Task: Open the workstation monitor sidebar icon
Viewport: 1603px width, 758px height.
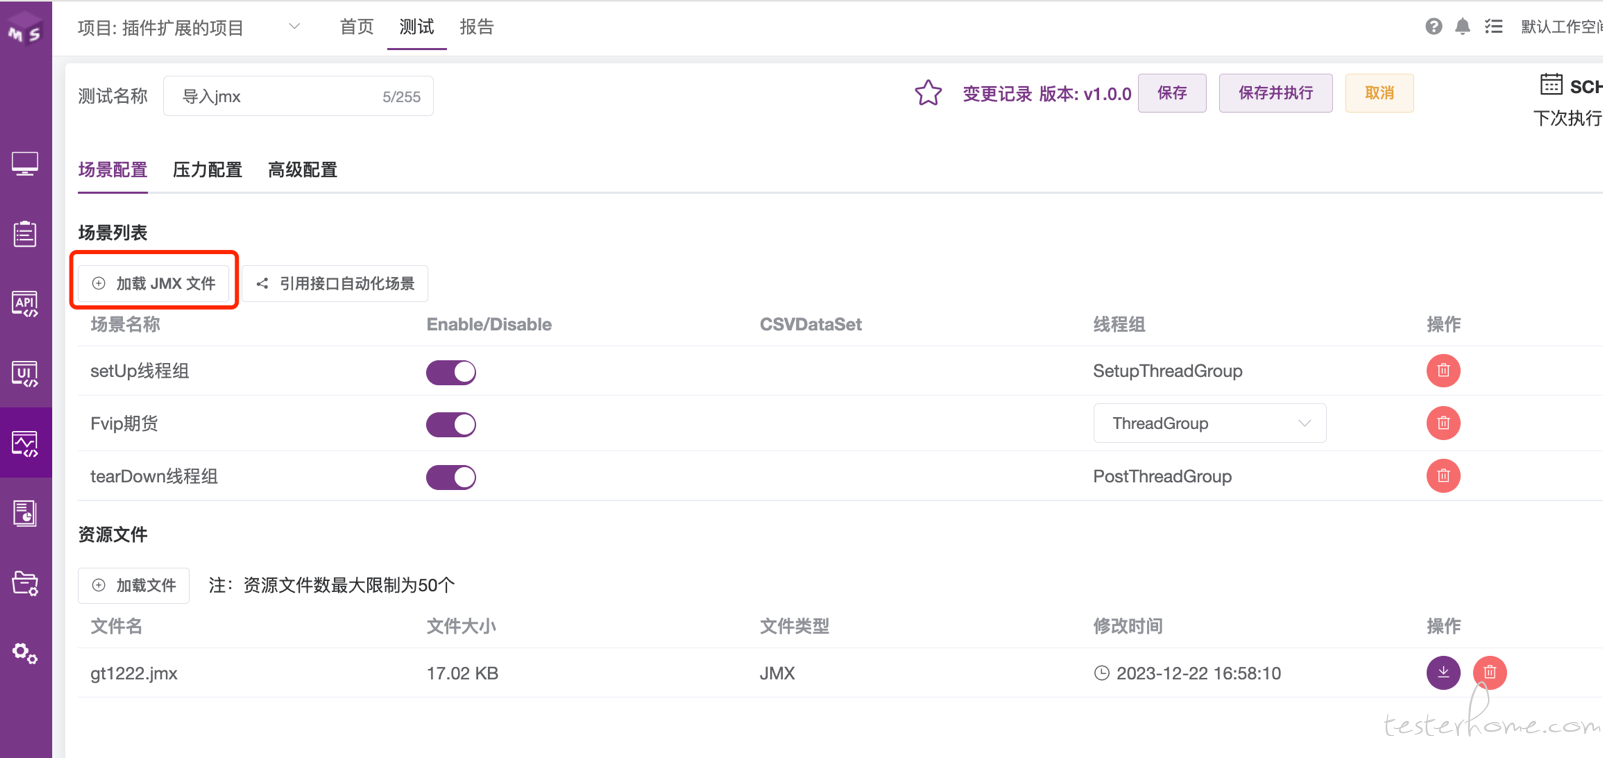Action: click(25, 163)
